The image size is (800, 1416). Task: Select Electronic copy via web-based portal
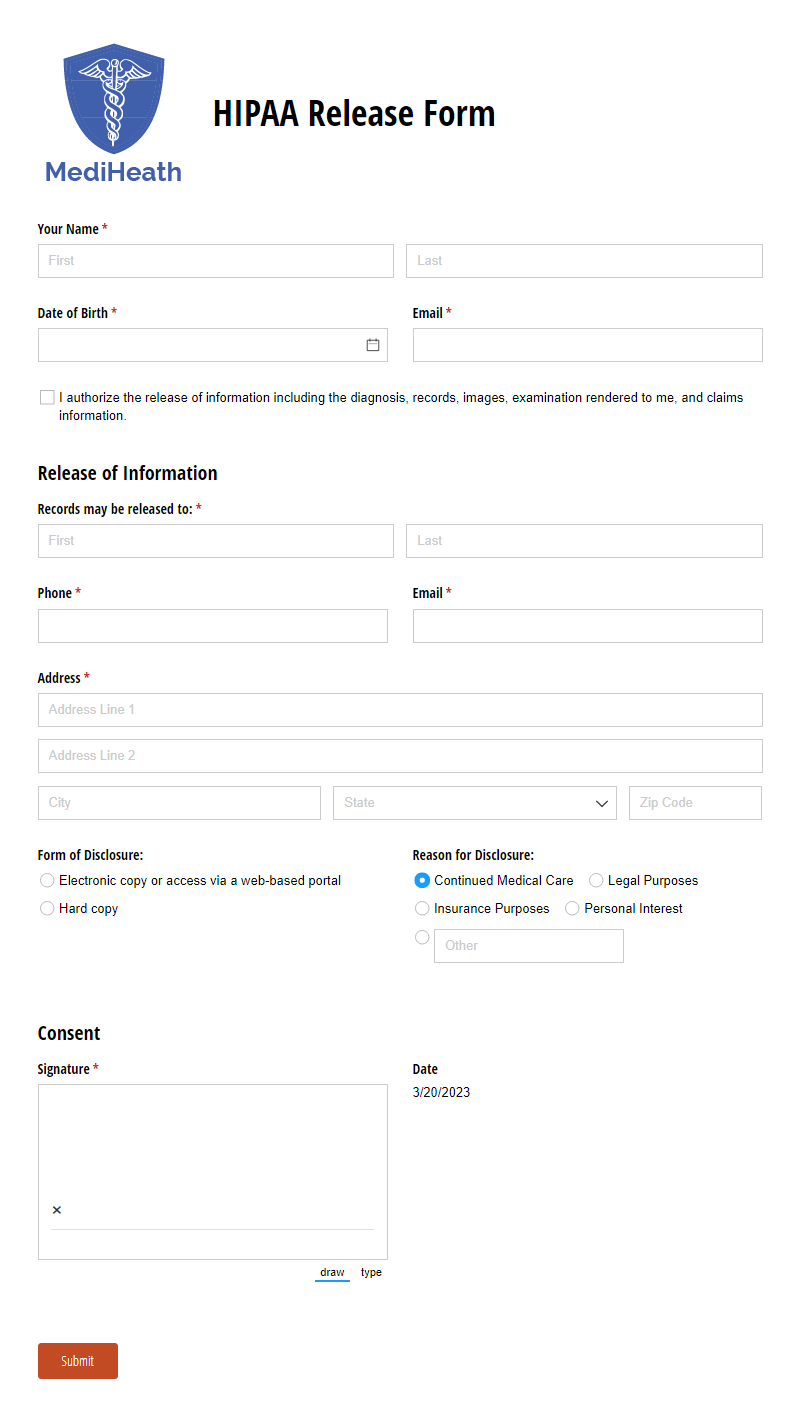point(47,881)
